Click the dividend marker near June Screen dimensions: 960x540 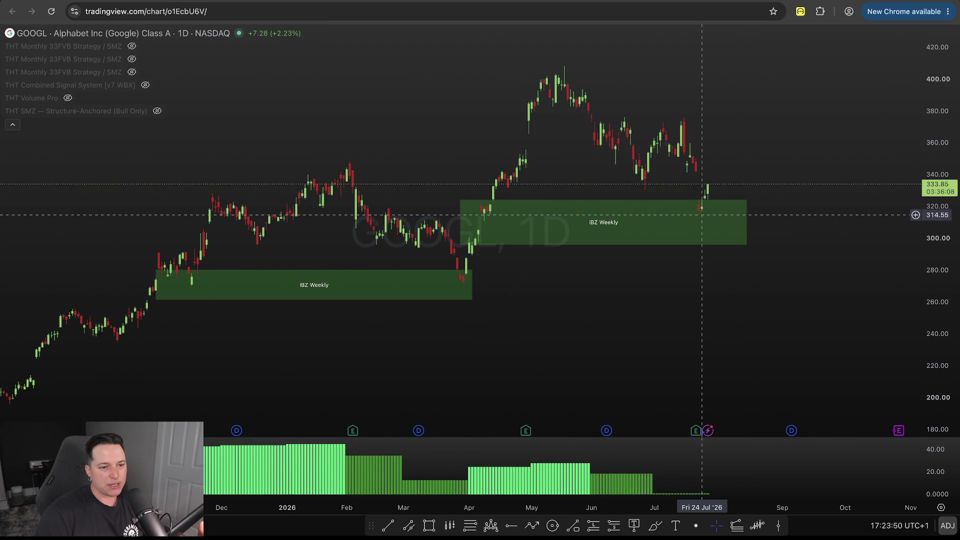(x=606, y=430)
